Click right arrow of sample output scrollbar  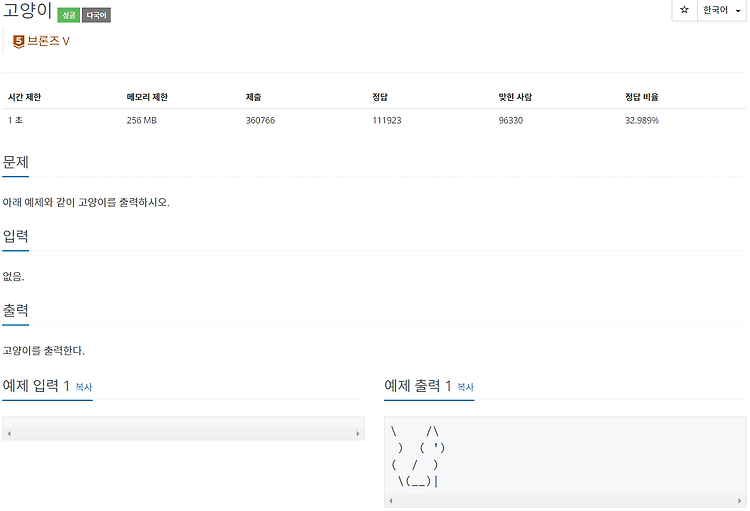[739, 500]
